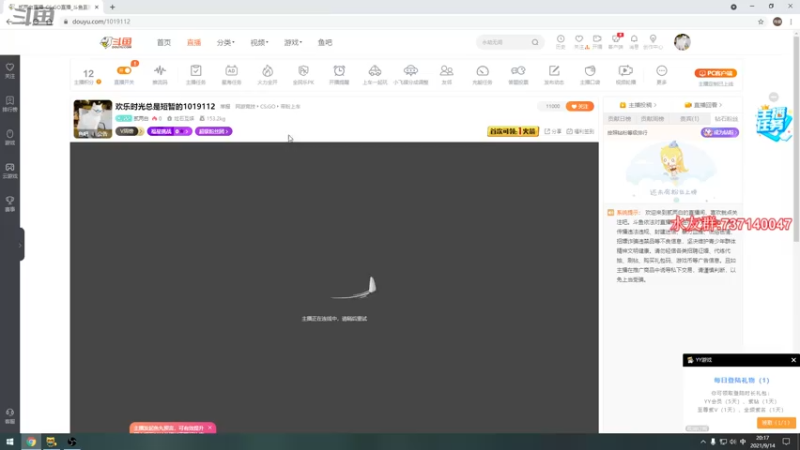Click the orange 关注 follow button

580,106
